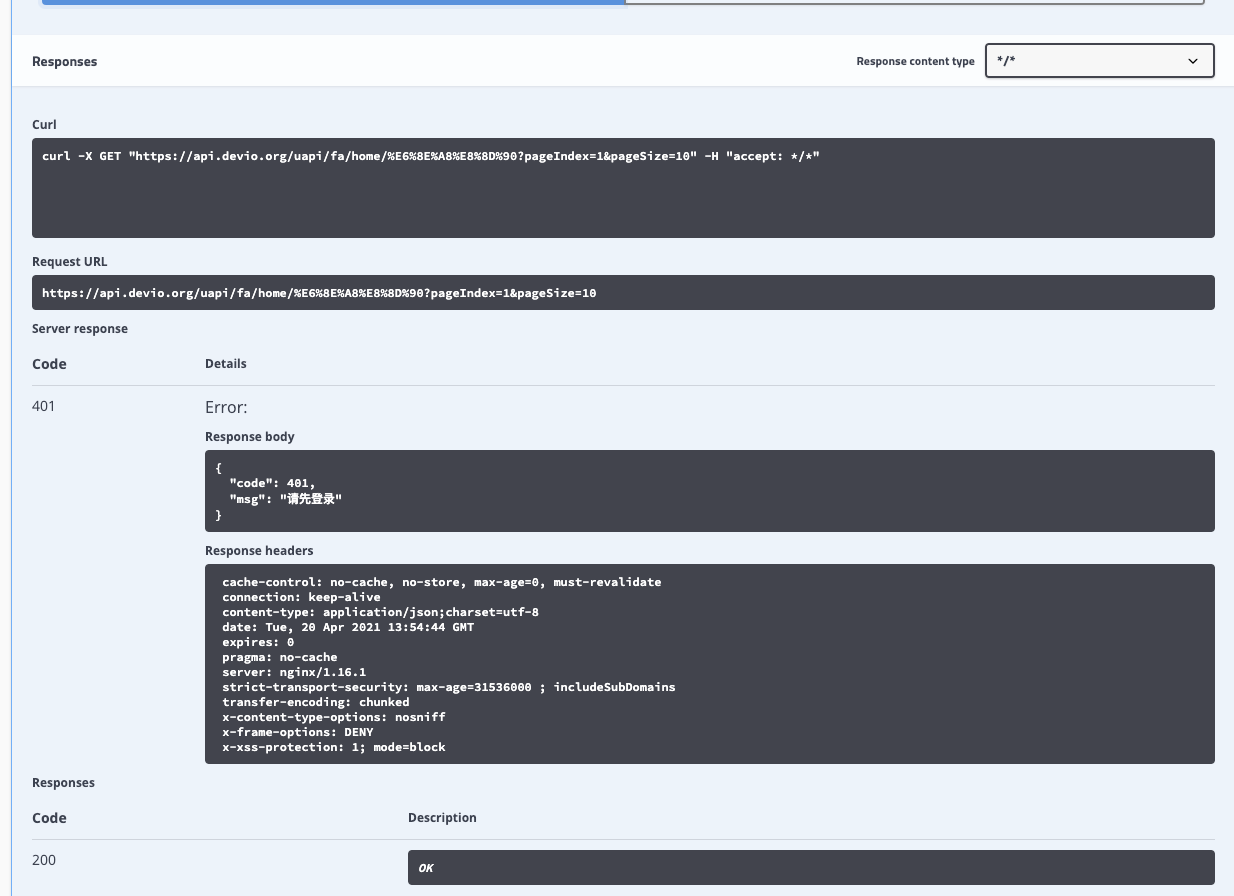Click the OK description box
The image size is (1234, 896).
(810, 867)
